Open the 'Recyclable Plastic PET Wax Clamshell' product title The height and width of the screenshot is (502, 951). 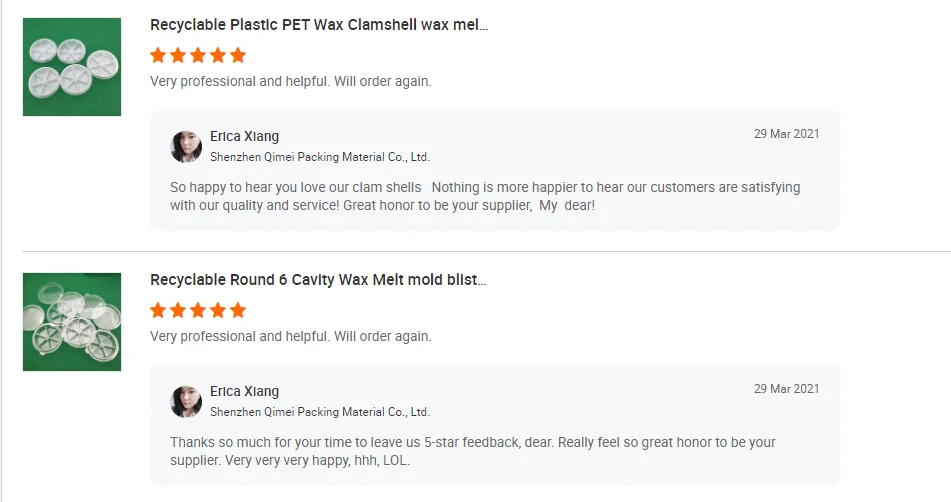pyautogui.click(x=319, y=25)
